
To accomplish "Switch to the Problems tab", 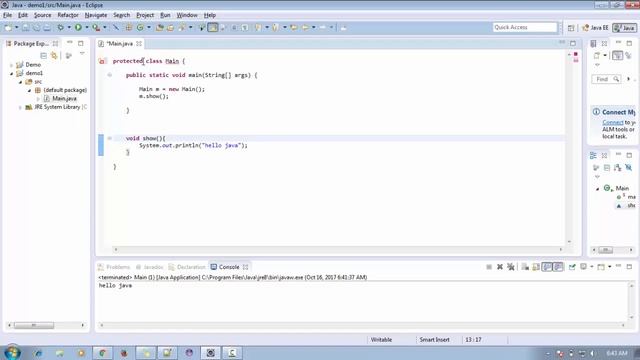I will pyautogui.click(x=114, y=267).
